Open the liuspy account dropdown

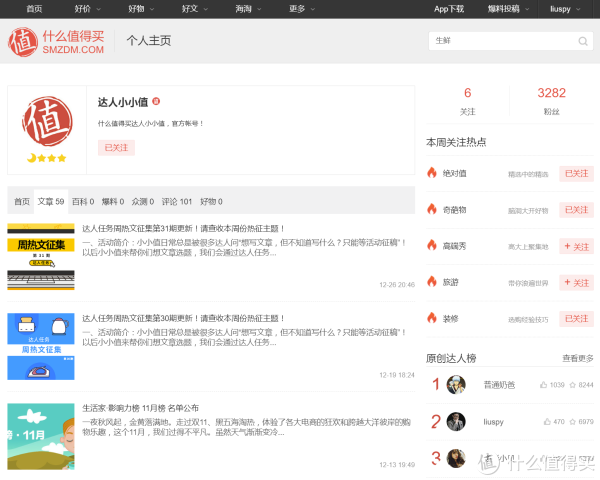point(565,9)
